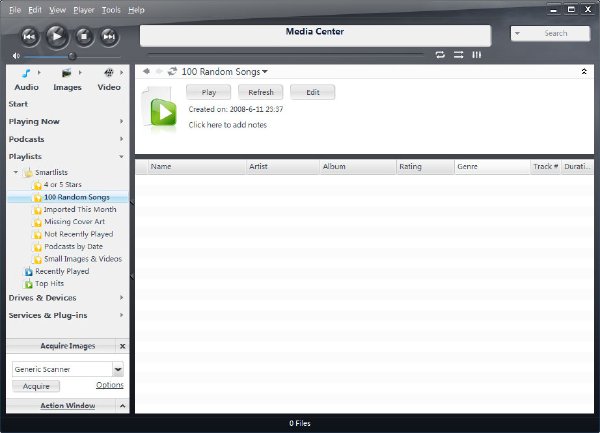The height and width of the screenshot is (433, 600).
Task: Open the search options dropdown arrow
Action: (517, 34)
